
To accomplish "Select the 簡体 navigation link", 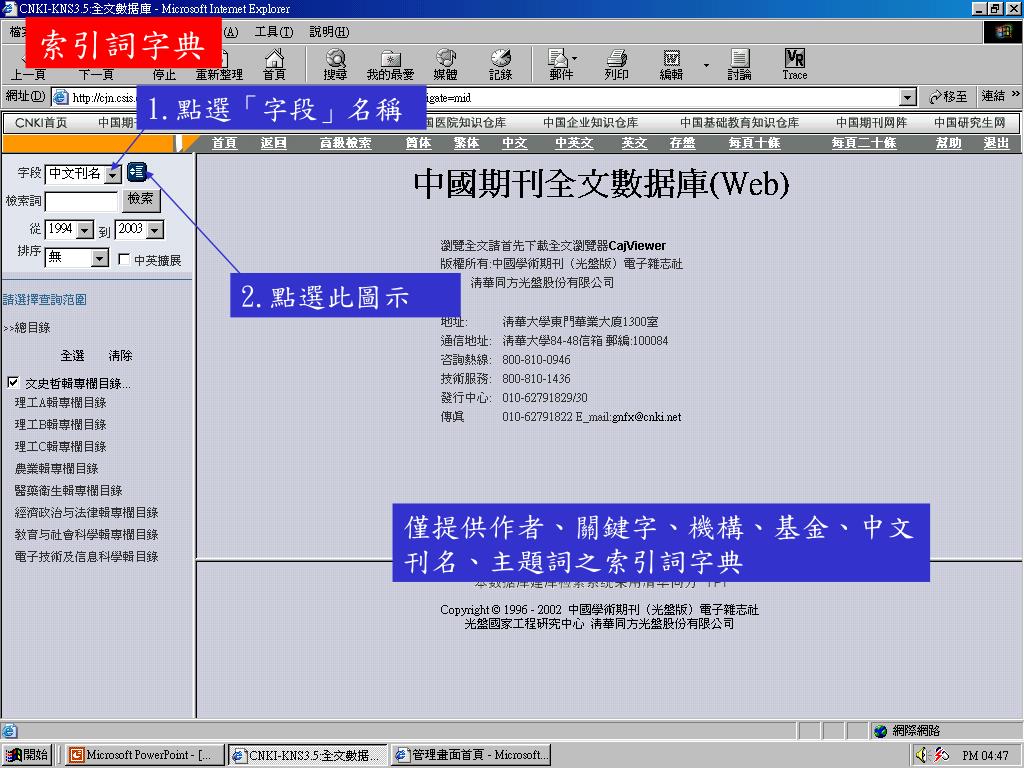I will coord(418,143).
